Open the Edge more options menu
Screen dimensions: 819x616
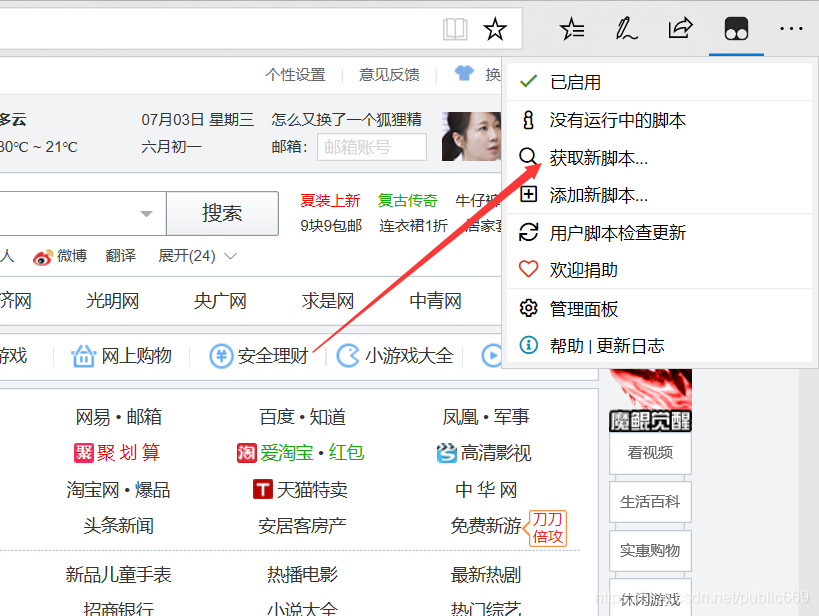tap(791, 29)
